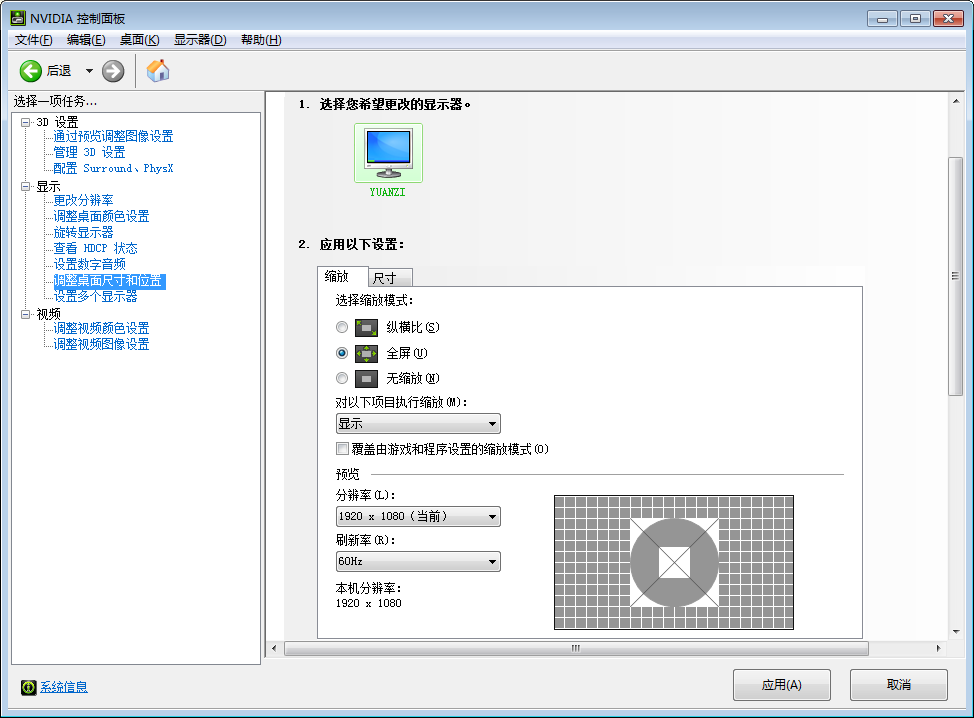This screenshot has width=974, height=718.
Task: Click the 后退 back label
Action: [59, 71]
